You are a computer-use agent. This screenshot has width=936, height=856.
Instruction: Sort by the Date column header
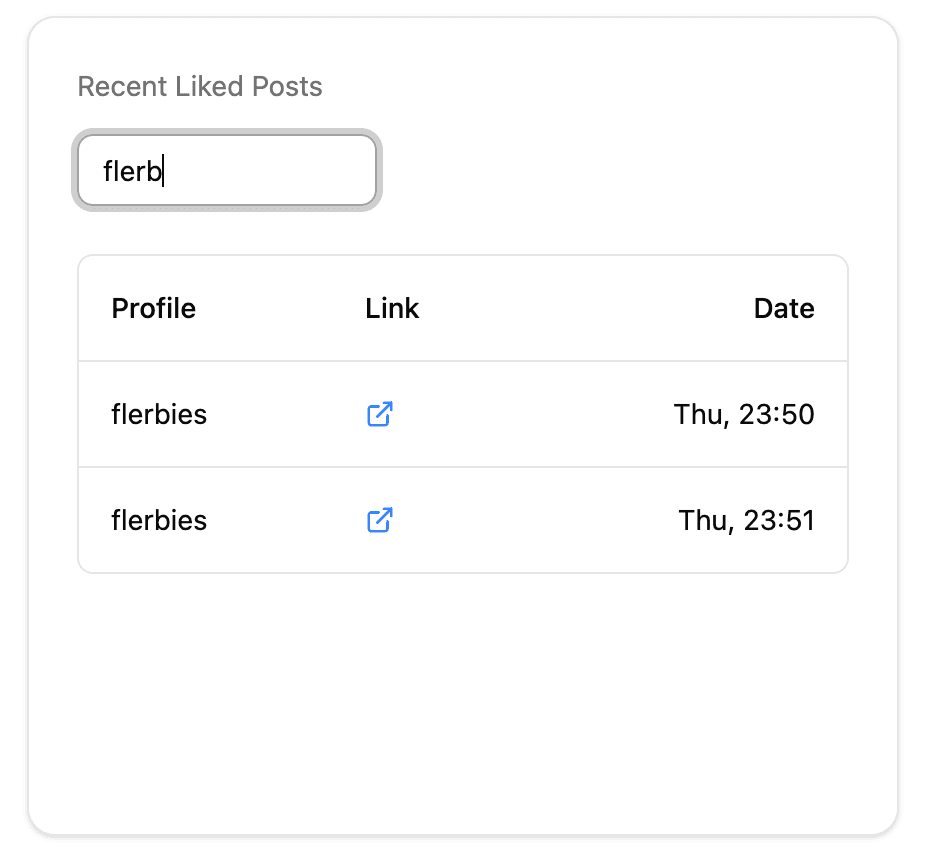tap(784, 308)
